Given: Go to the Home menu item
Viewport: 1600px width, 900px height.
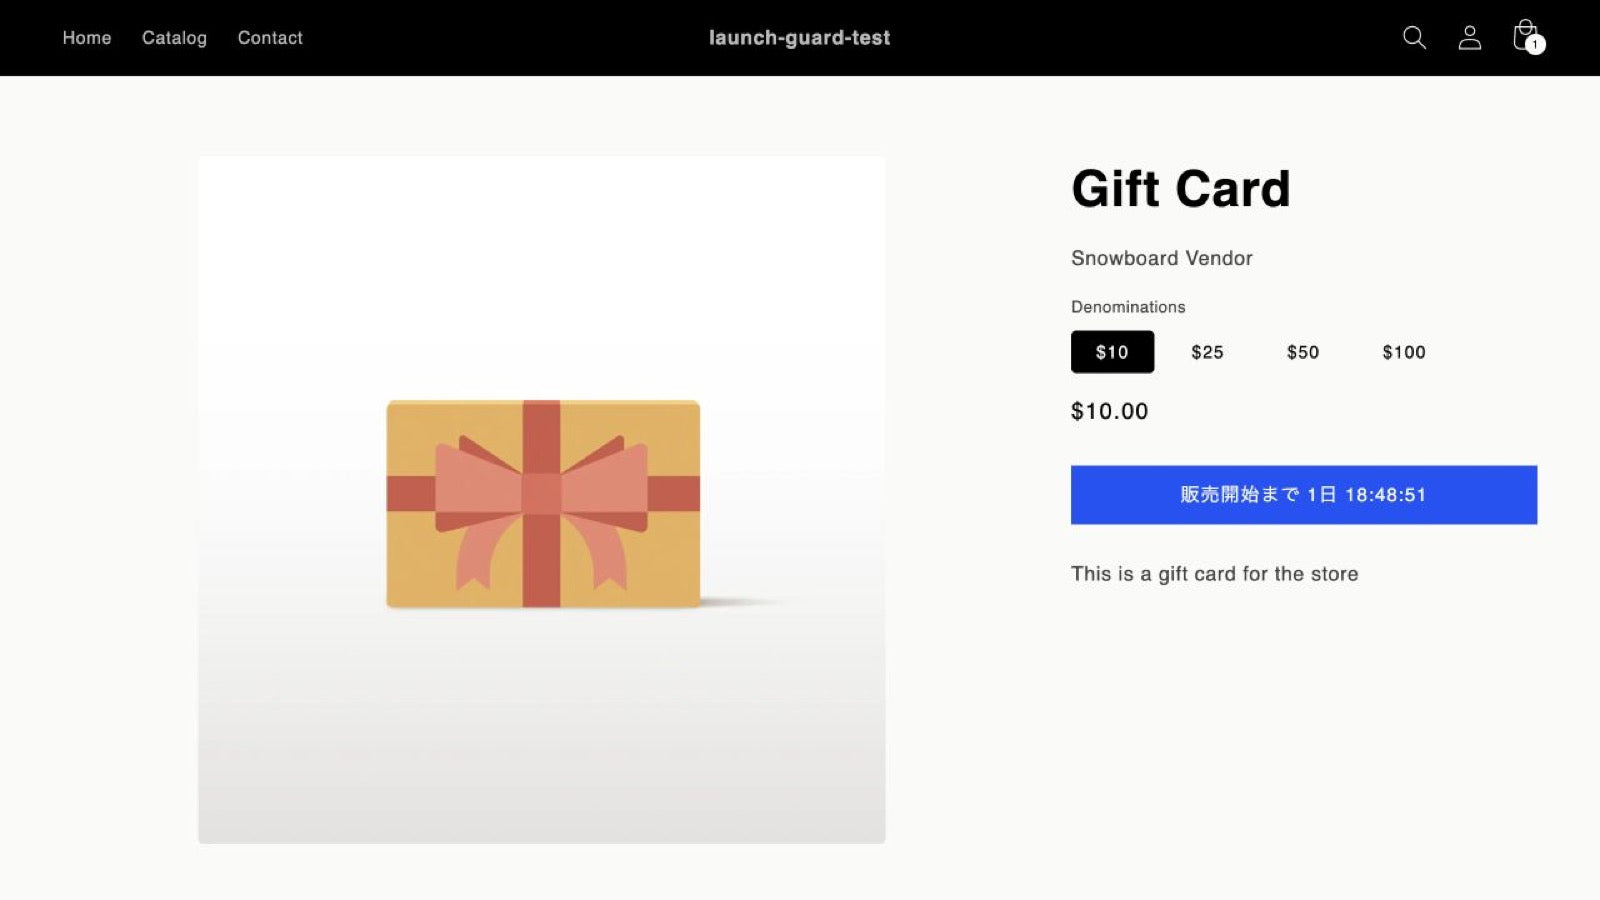Looking at the screenshot, I should pyautogui.click(x=87, y=38).
